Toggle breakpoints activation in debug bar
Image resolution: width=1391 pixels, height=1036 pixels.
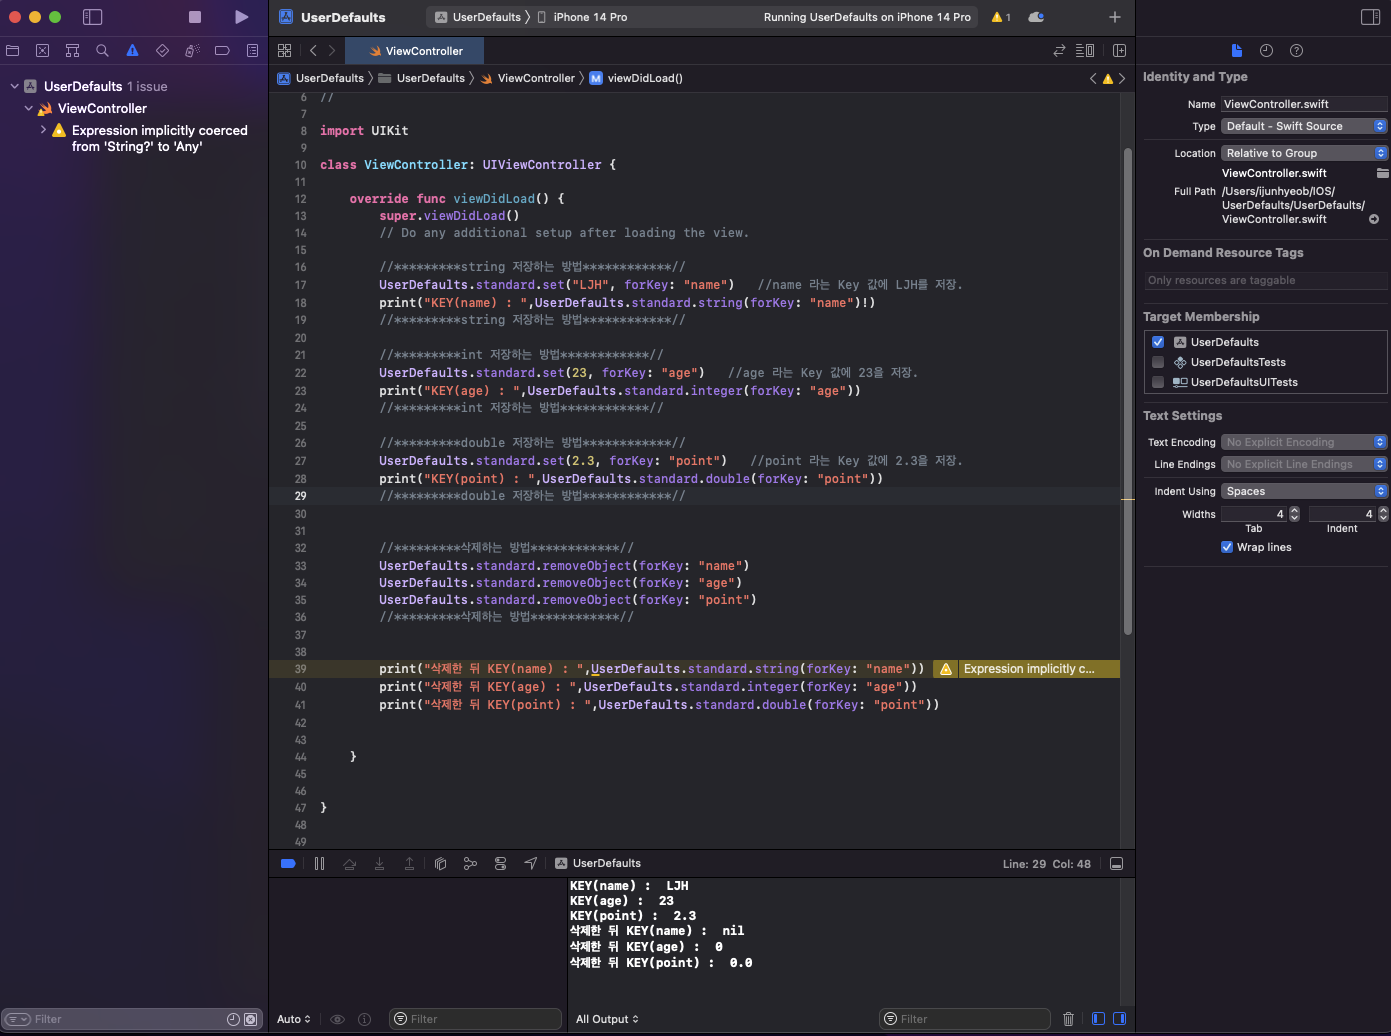(288, 863)
